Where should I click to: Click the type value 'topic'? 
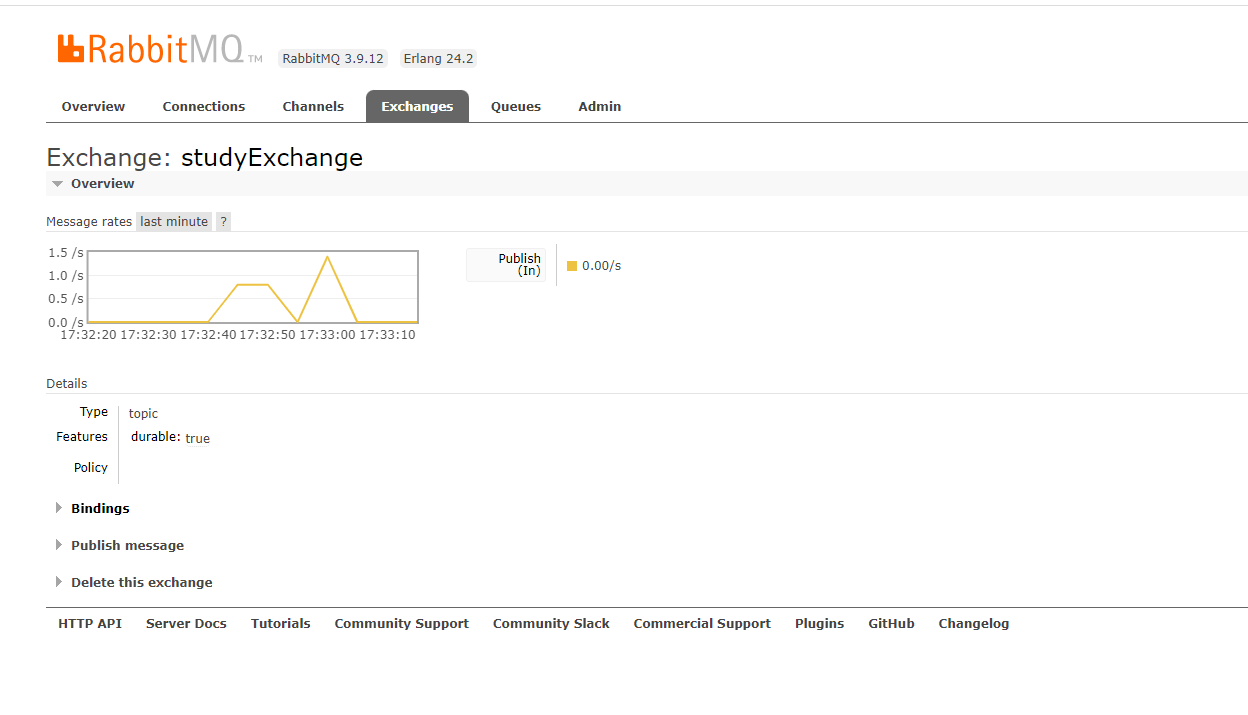click(x=143, y=413)
